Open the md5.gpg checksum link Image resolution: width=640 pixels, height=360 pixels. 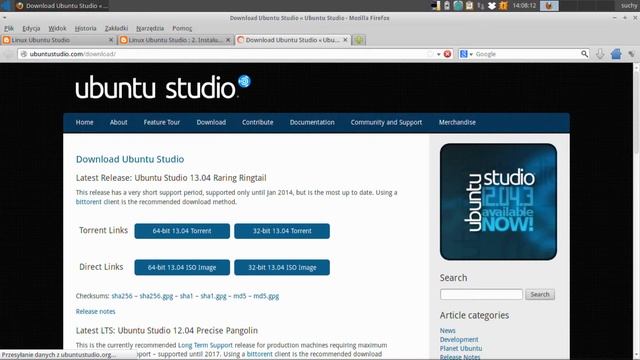click(x=266, y=296)
